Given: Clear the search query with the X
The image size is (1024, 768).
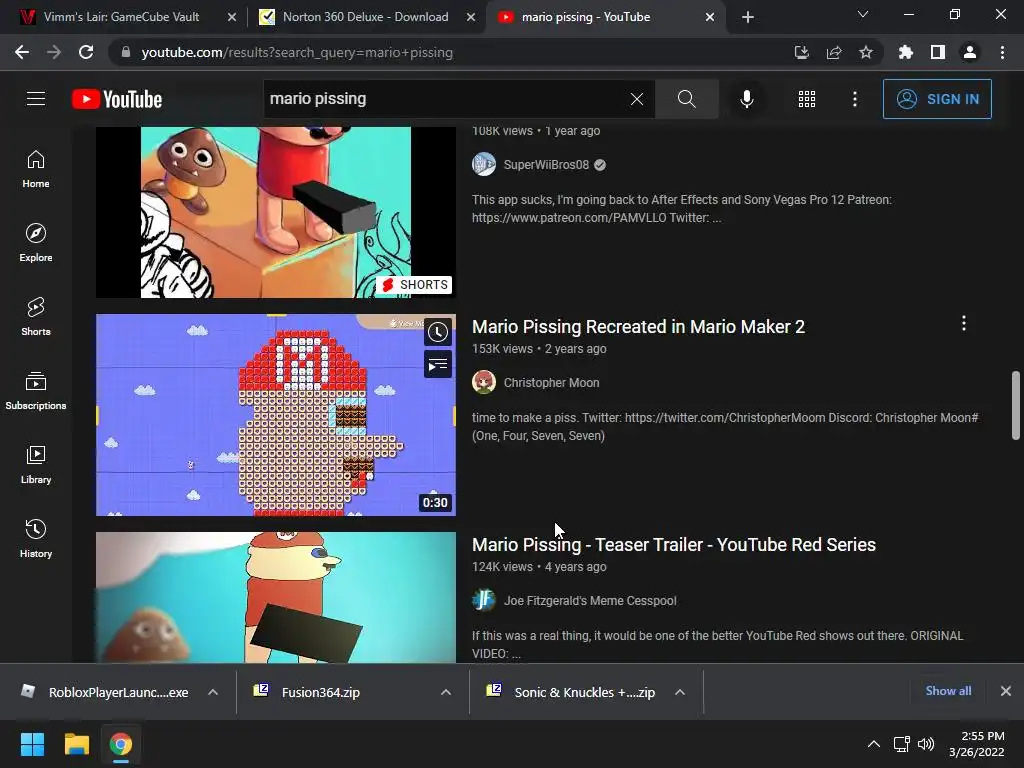Looking at the screenshot, I should pos(637,99).
